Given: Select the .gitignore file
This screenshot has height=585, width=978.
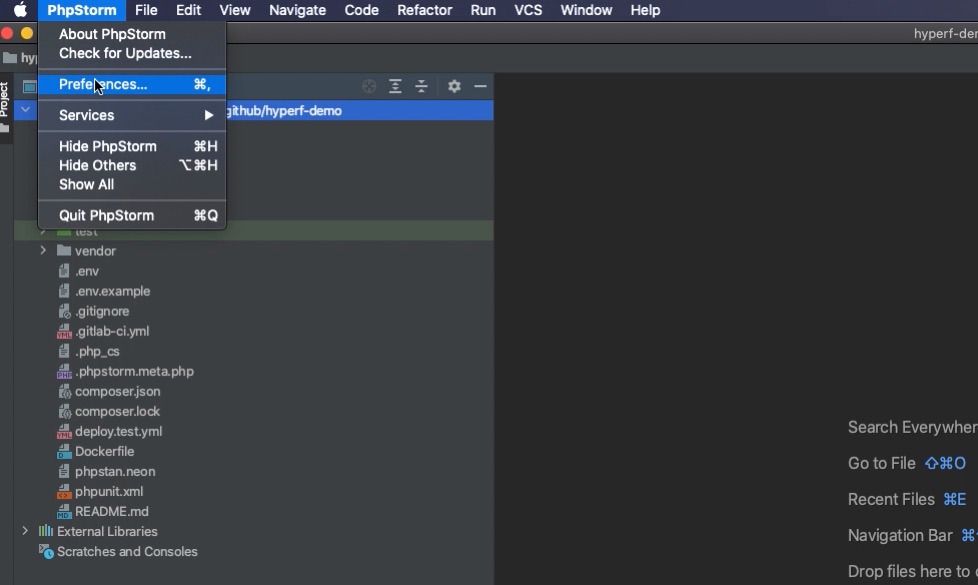Looking at the screenshot, I should pyautogui.click(x=102, y=311).
